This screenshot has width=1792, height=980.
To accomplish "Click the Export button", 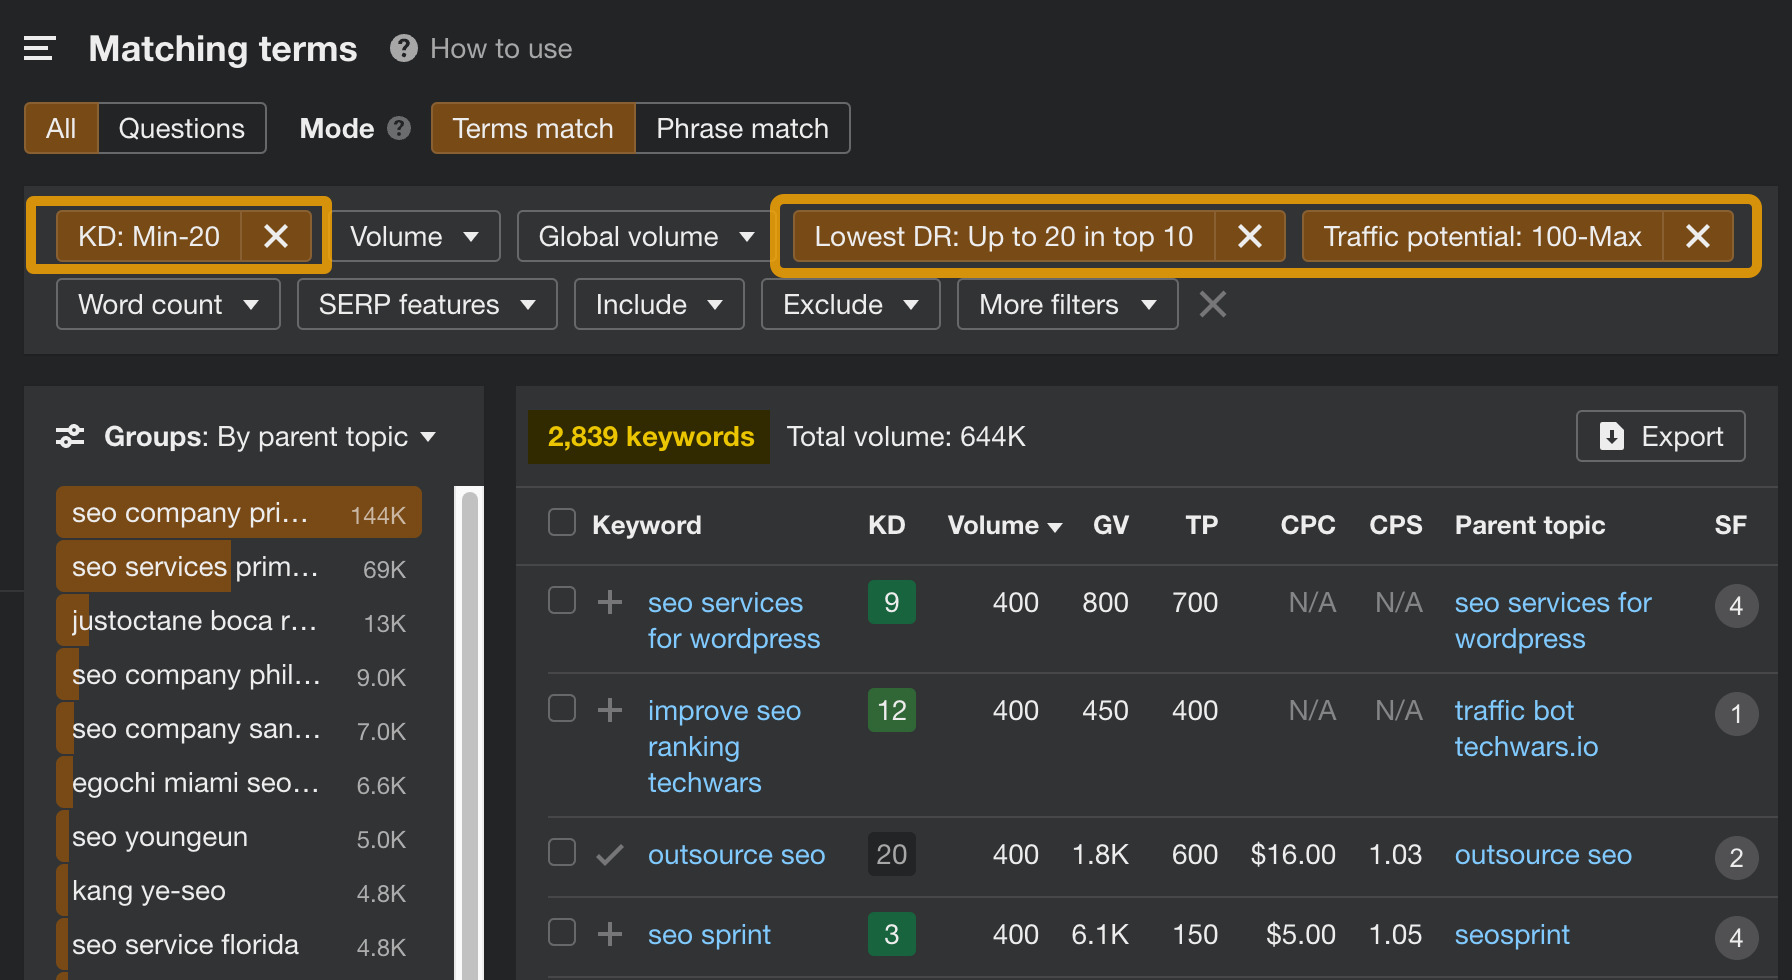I will click(1660, 436).
